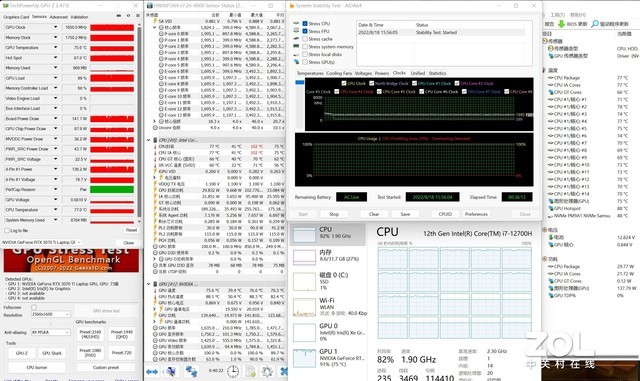Click Custom preset button in FurMark
This screenshot has width=640, height=381.
click(106, 368)
